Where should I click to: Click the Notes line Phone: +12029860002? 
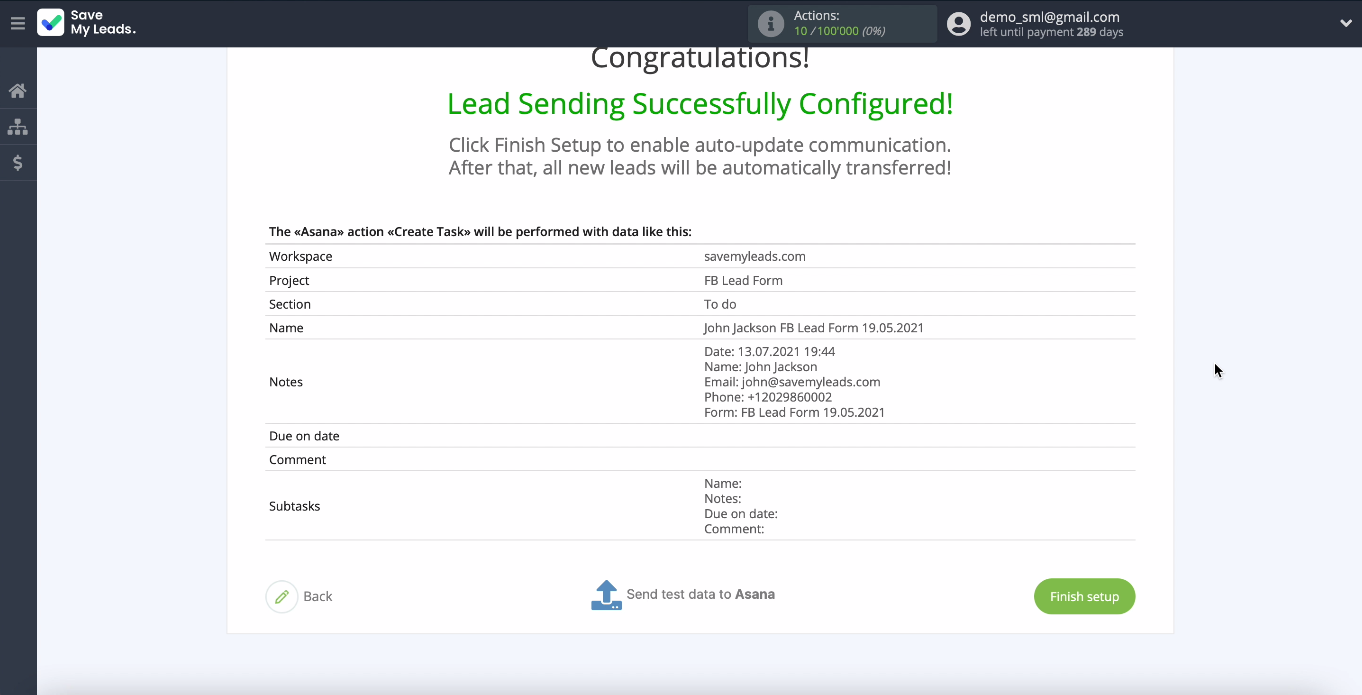(x=768, y=397)
